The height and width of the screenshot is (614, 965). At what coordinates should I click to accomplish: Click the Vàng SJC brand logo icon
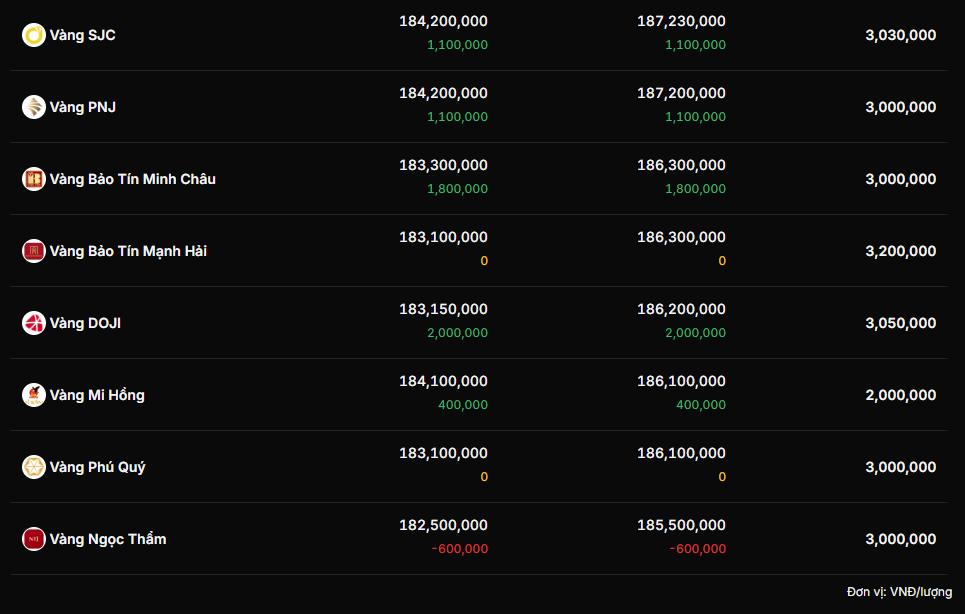pyautogui.click(x=34, y=35)
